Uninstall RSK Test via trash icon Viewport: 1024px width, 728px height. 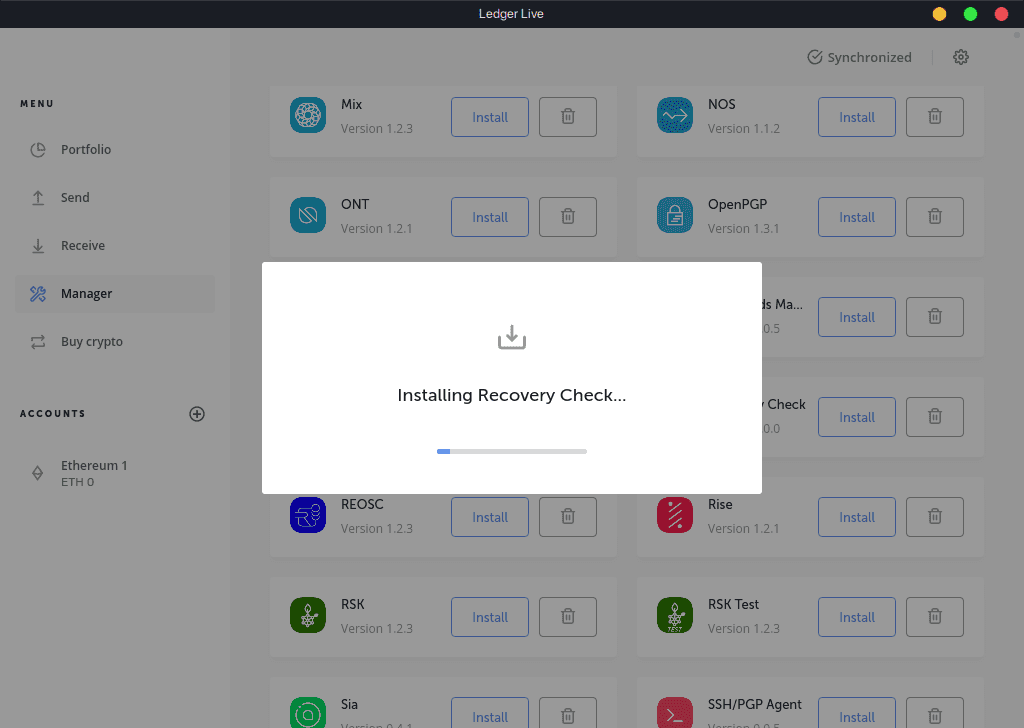coord(935,616)
